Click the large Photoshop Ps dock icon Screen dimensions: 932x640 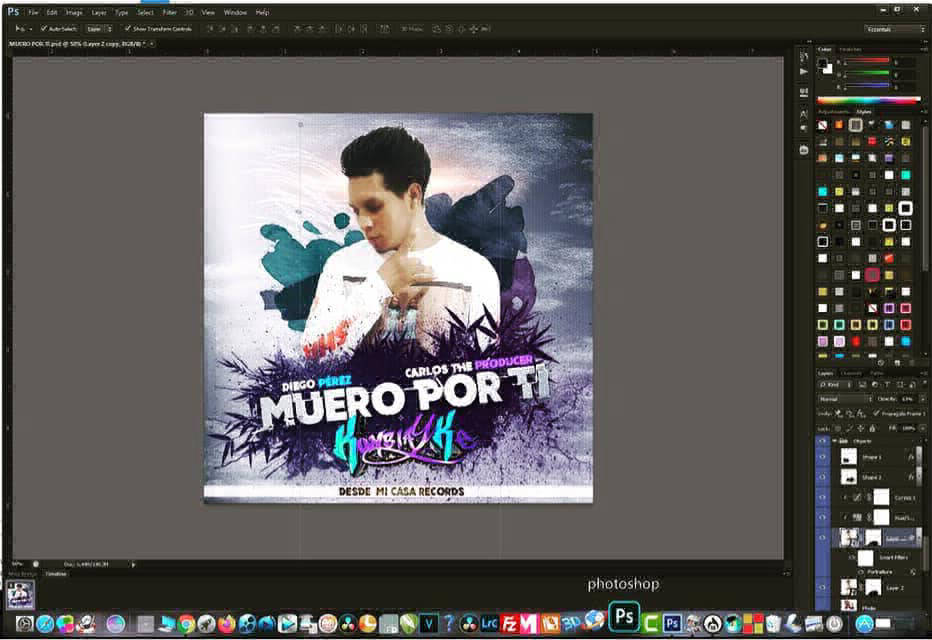tap(624, 617)
